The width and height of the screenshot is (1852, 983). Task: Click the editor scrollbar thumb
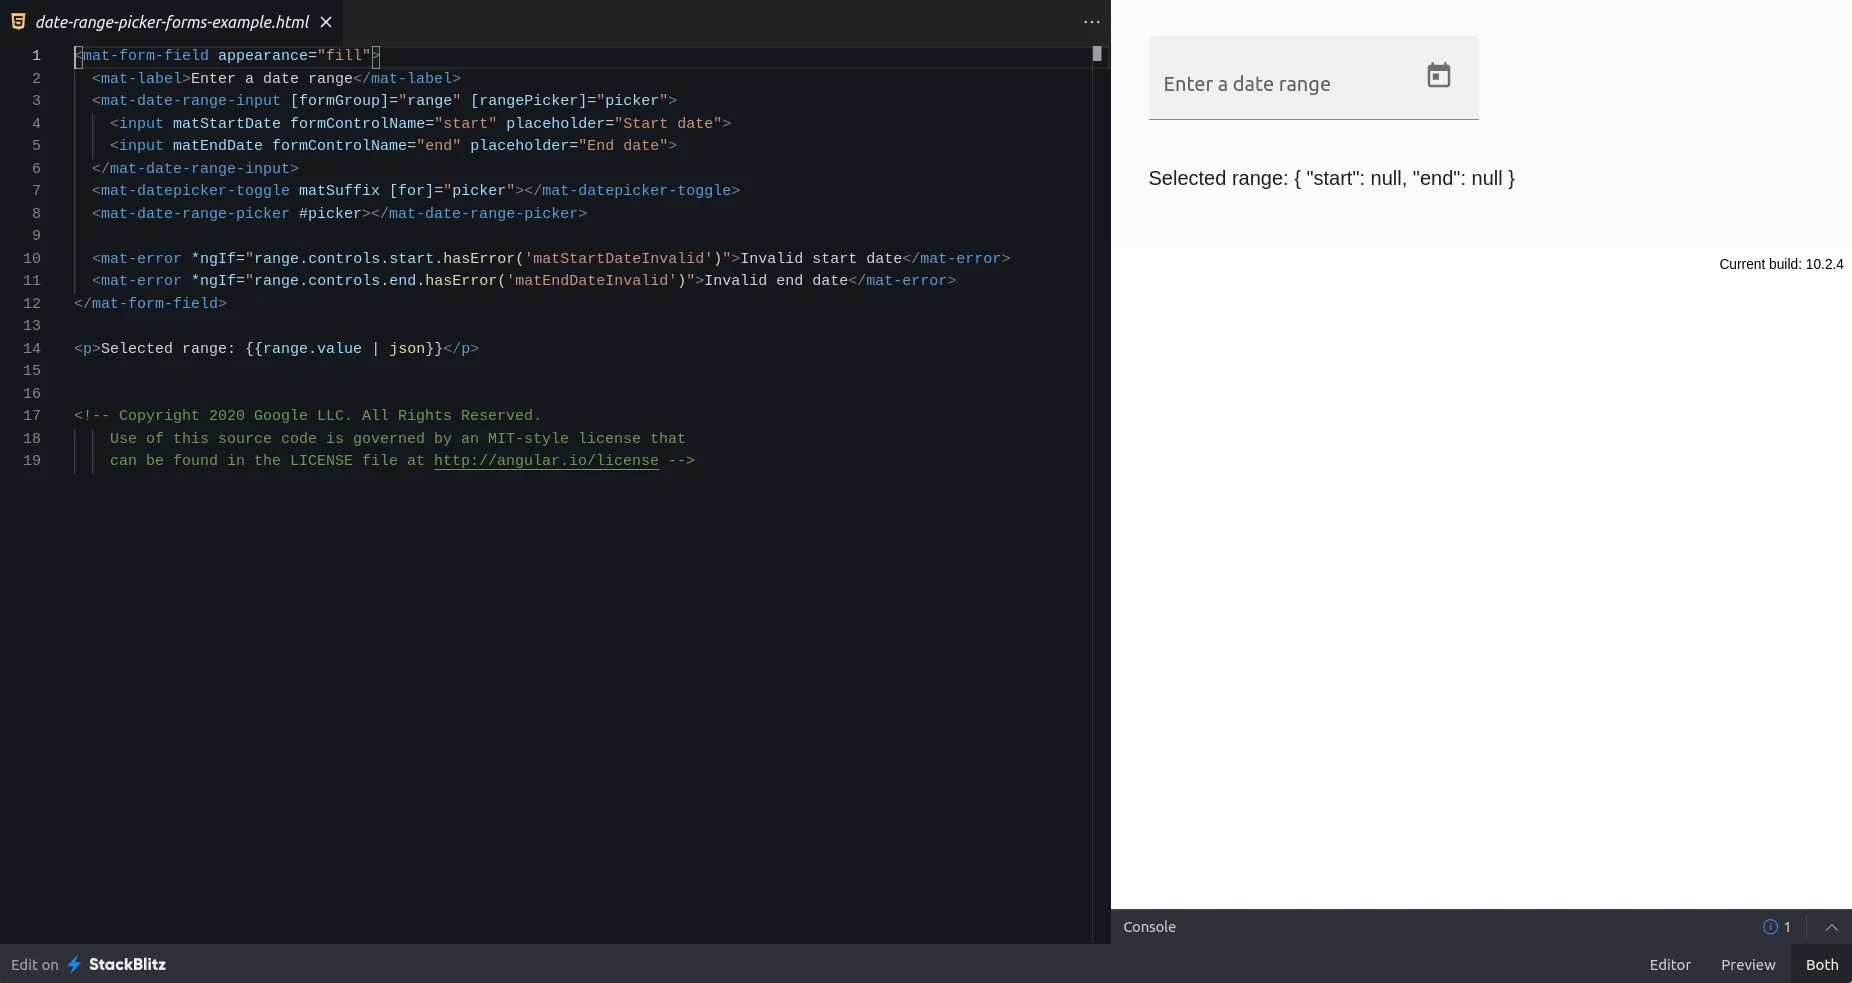point(1097,55)
